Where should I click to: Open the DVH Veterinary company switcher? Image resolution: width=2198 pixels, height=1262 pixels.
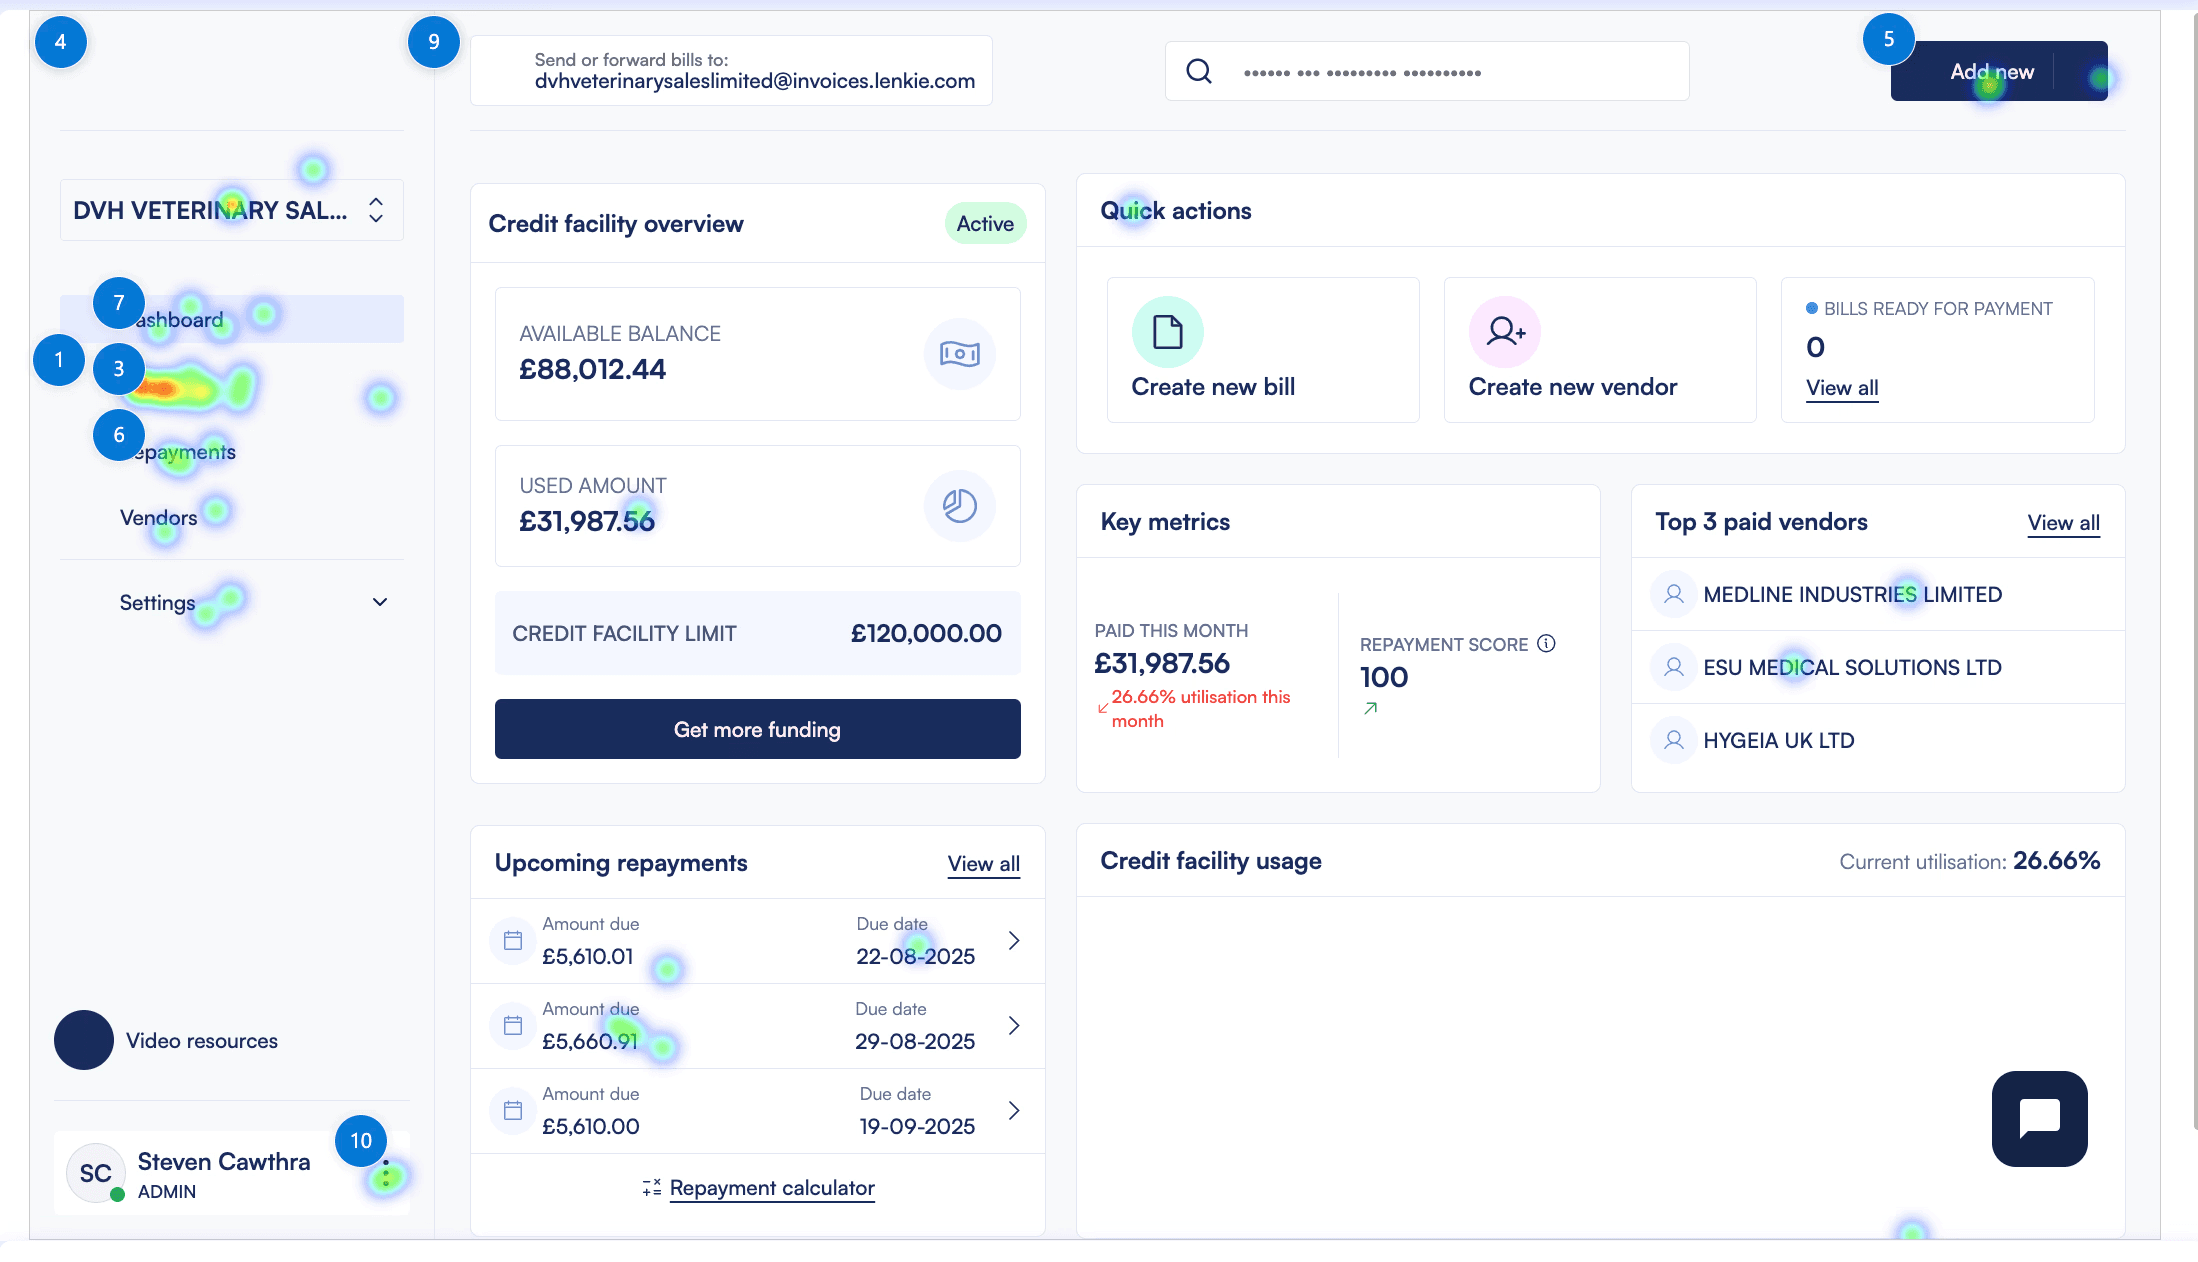pyautogui.click(x=231, y=210)
